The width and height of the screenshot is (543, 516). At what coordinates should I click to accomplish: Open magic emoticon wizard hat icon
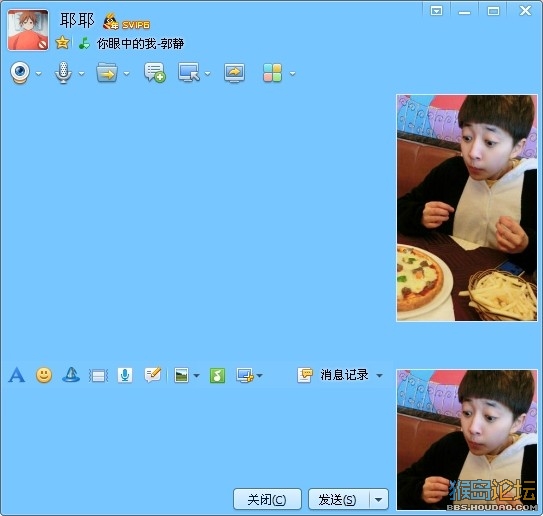click(71, 375)
